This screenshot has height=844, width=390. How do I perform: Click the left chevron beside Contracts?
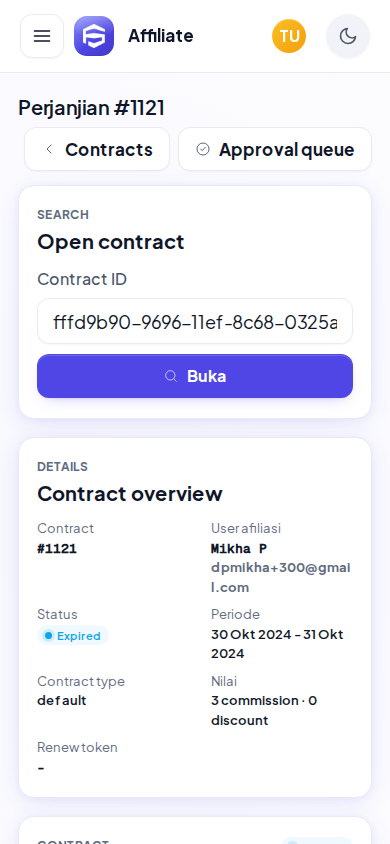point(49,149)
